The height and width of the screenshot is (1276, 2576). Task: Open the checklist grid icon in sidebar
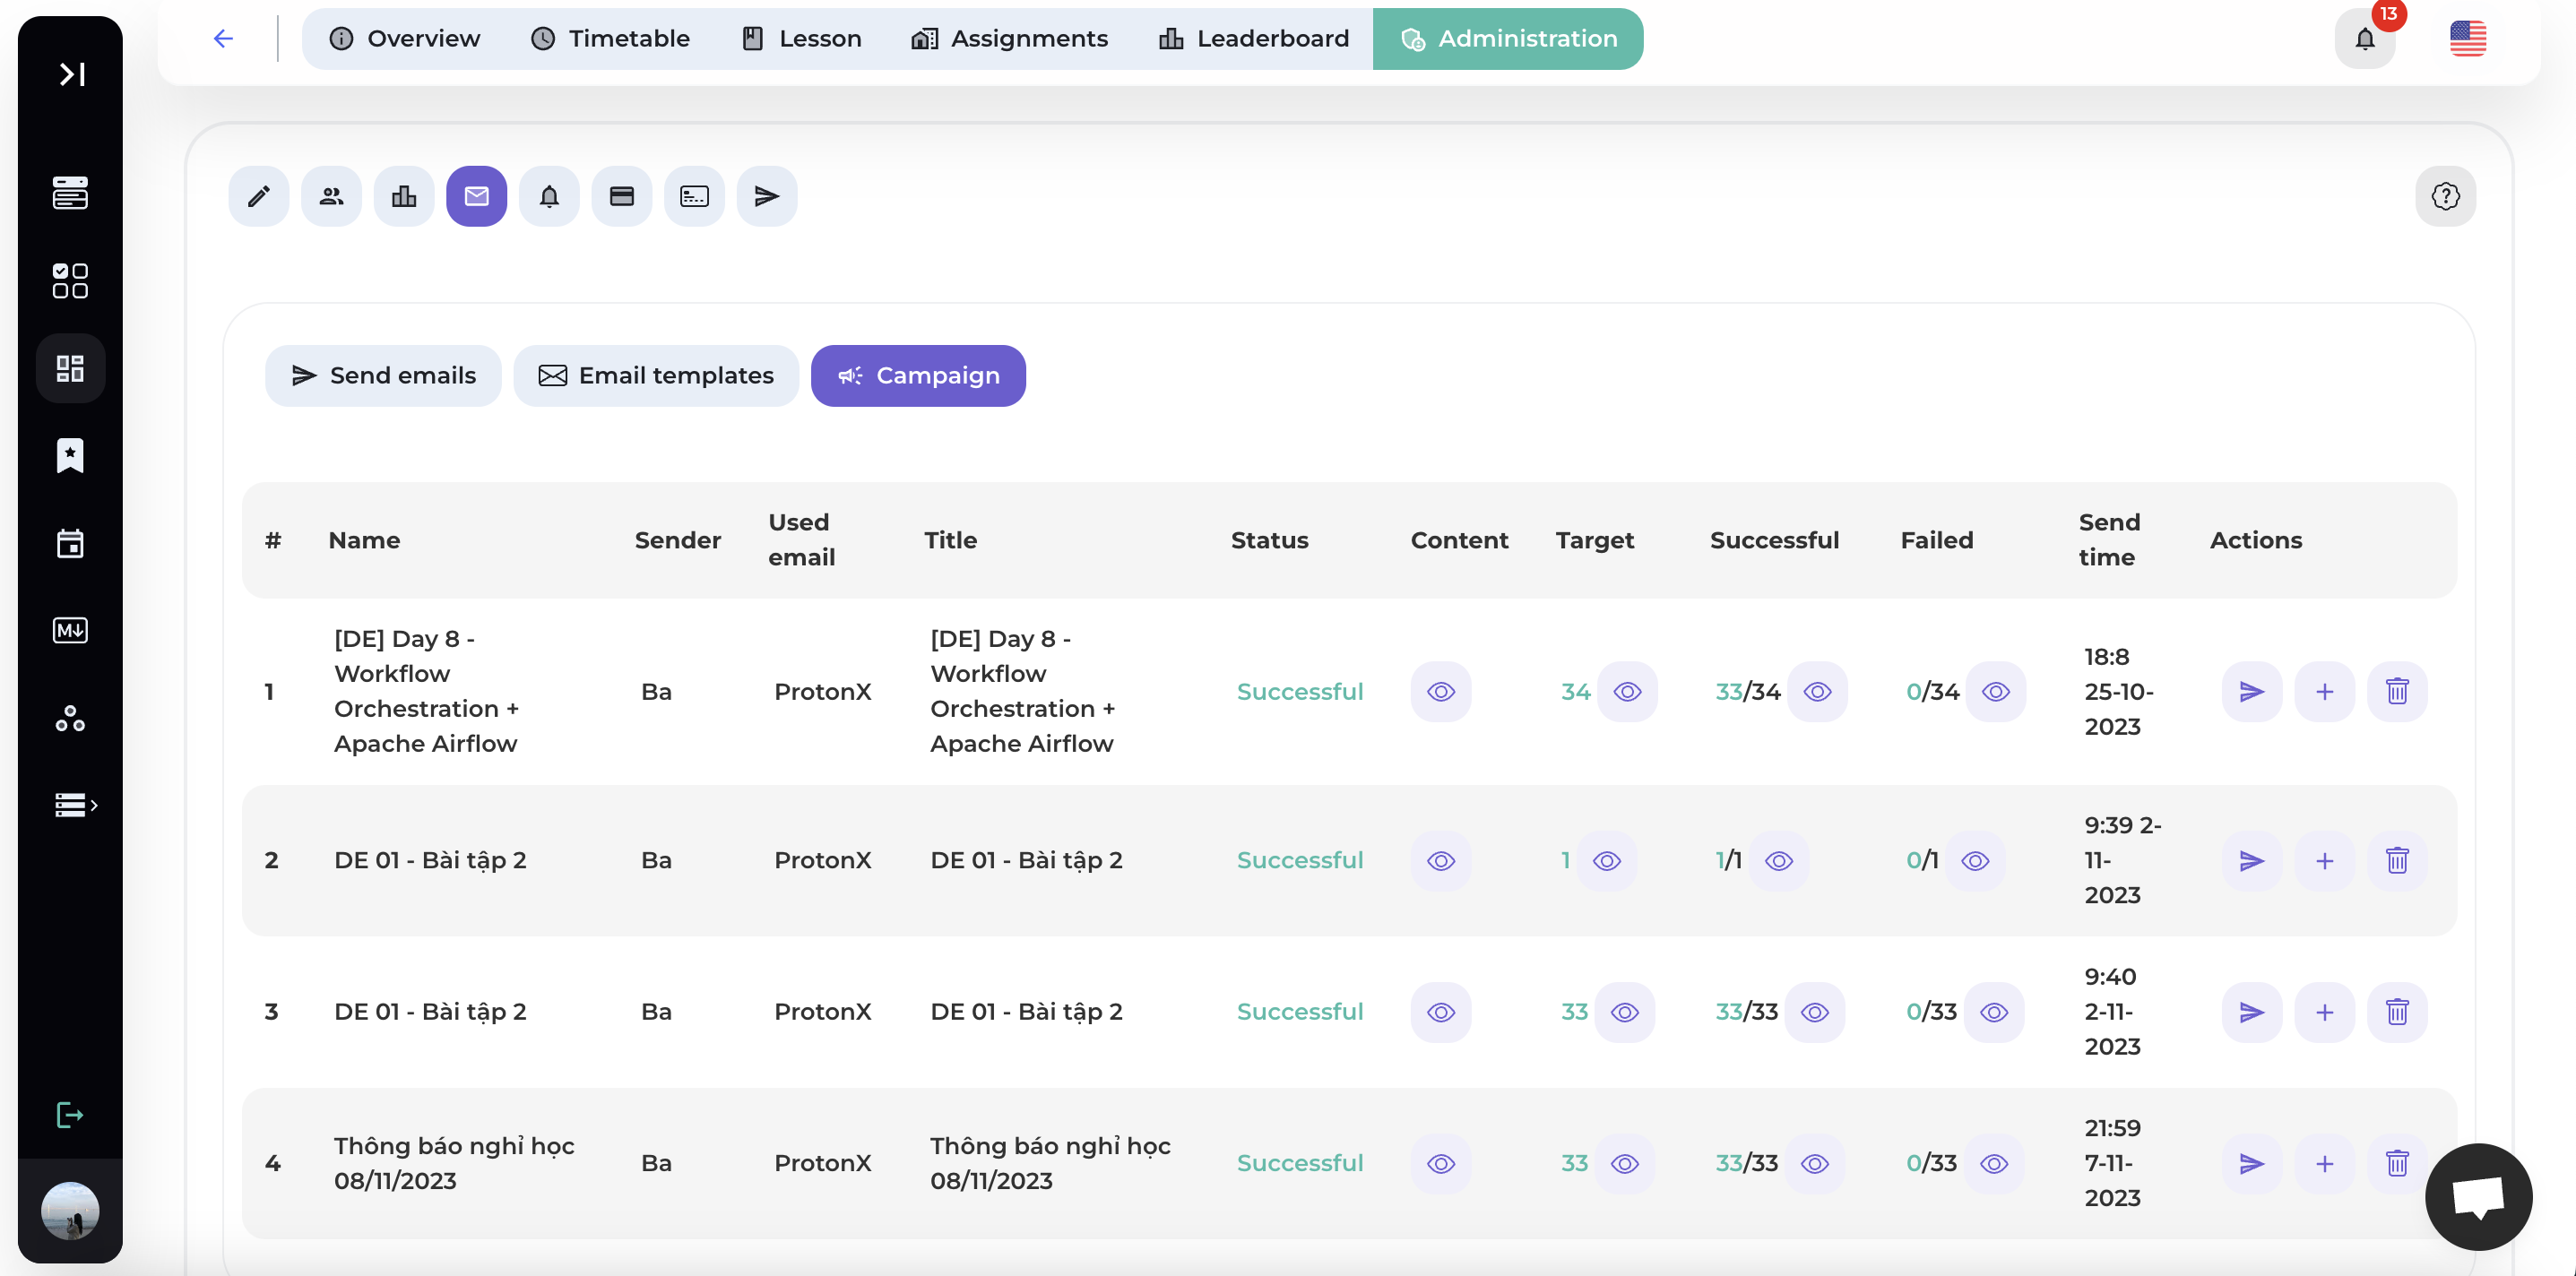pos(70,281)
